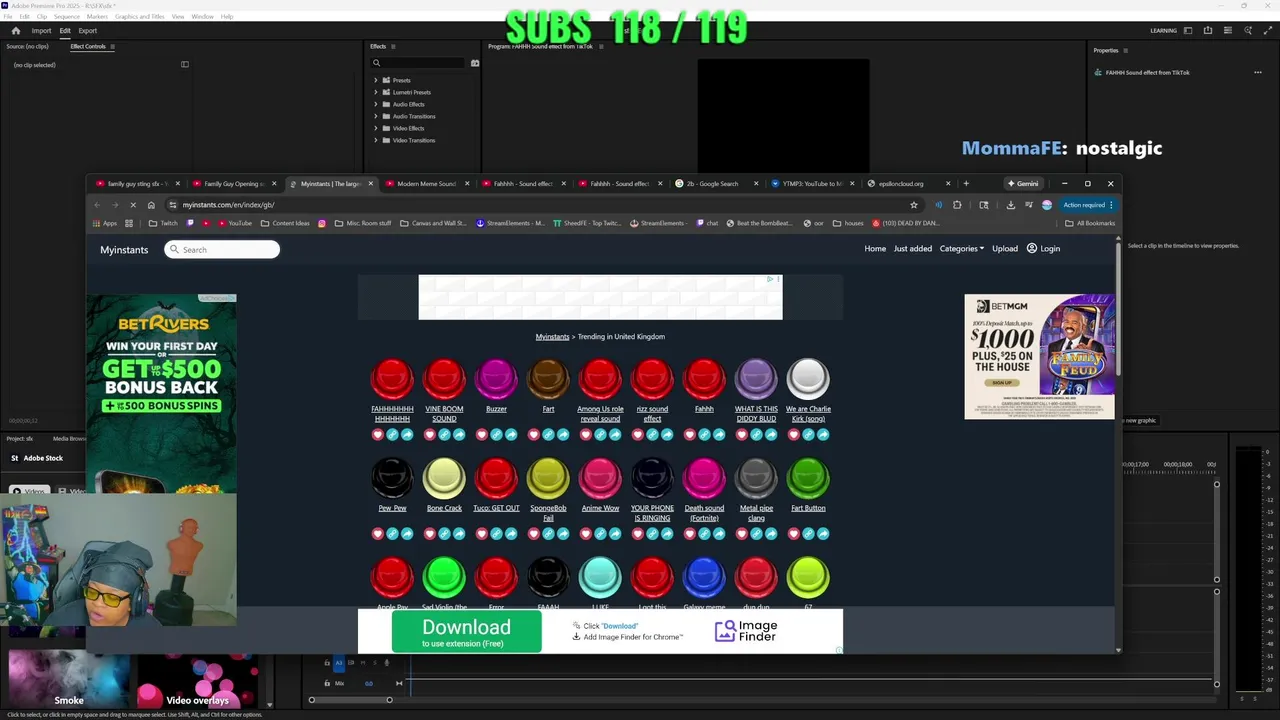Bookmark this page with star icon
This screenshot has height=720, width=1280.
(x=913, y=205)
